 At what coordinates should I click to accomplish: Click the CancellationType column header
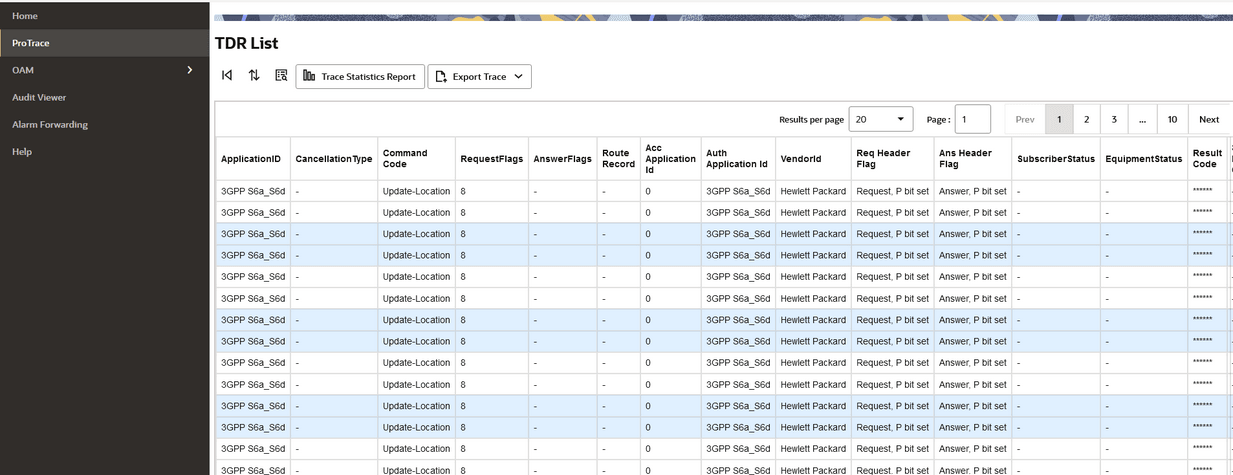click(x=334, y=159)
